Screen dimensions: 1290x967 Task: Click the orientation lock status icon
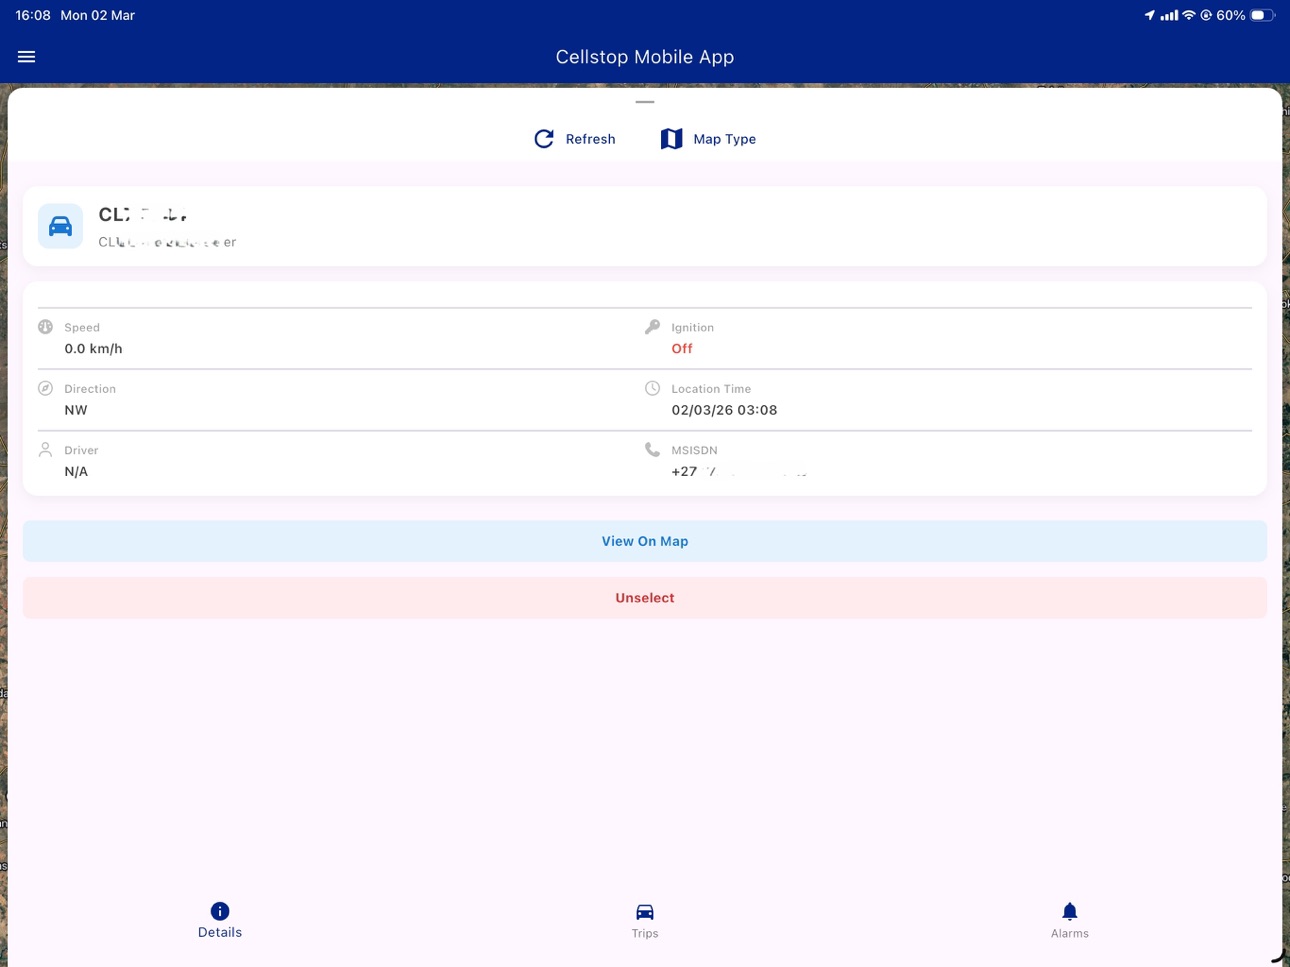pyautogui.click(x=1206, y=15)
